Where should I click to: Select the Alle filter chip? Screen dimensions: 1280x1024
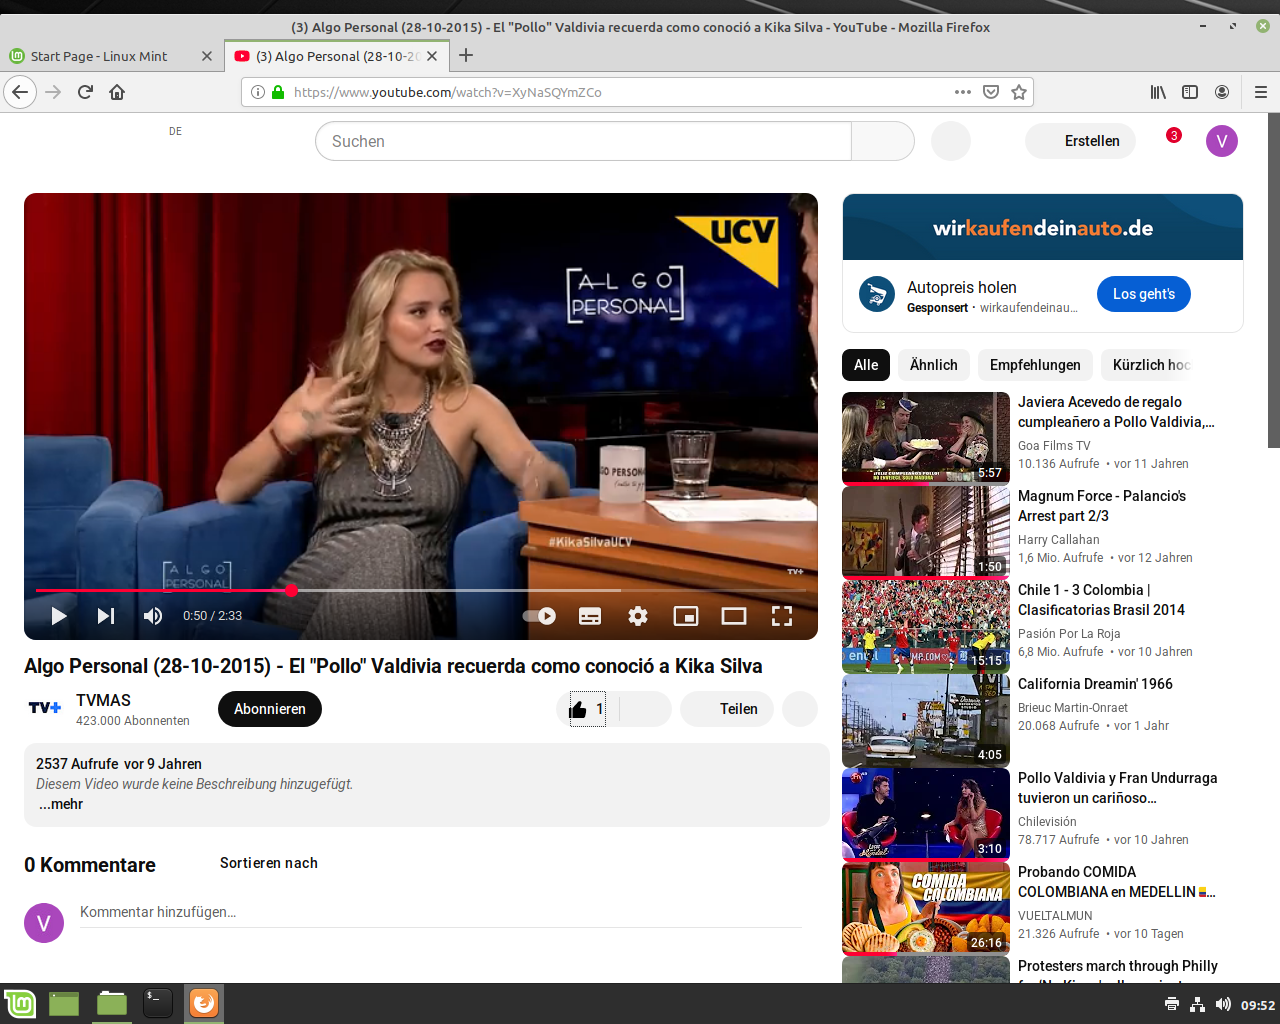pyautogui.click(x=866, y=365)
